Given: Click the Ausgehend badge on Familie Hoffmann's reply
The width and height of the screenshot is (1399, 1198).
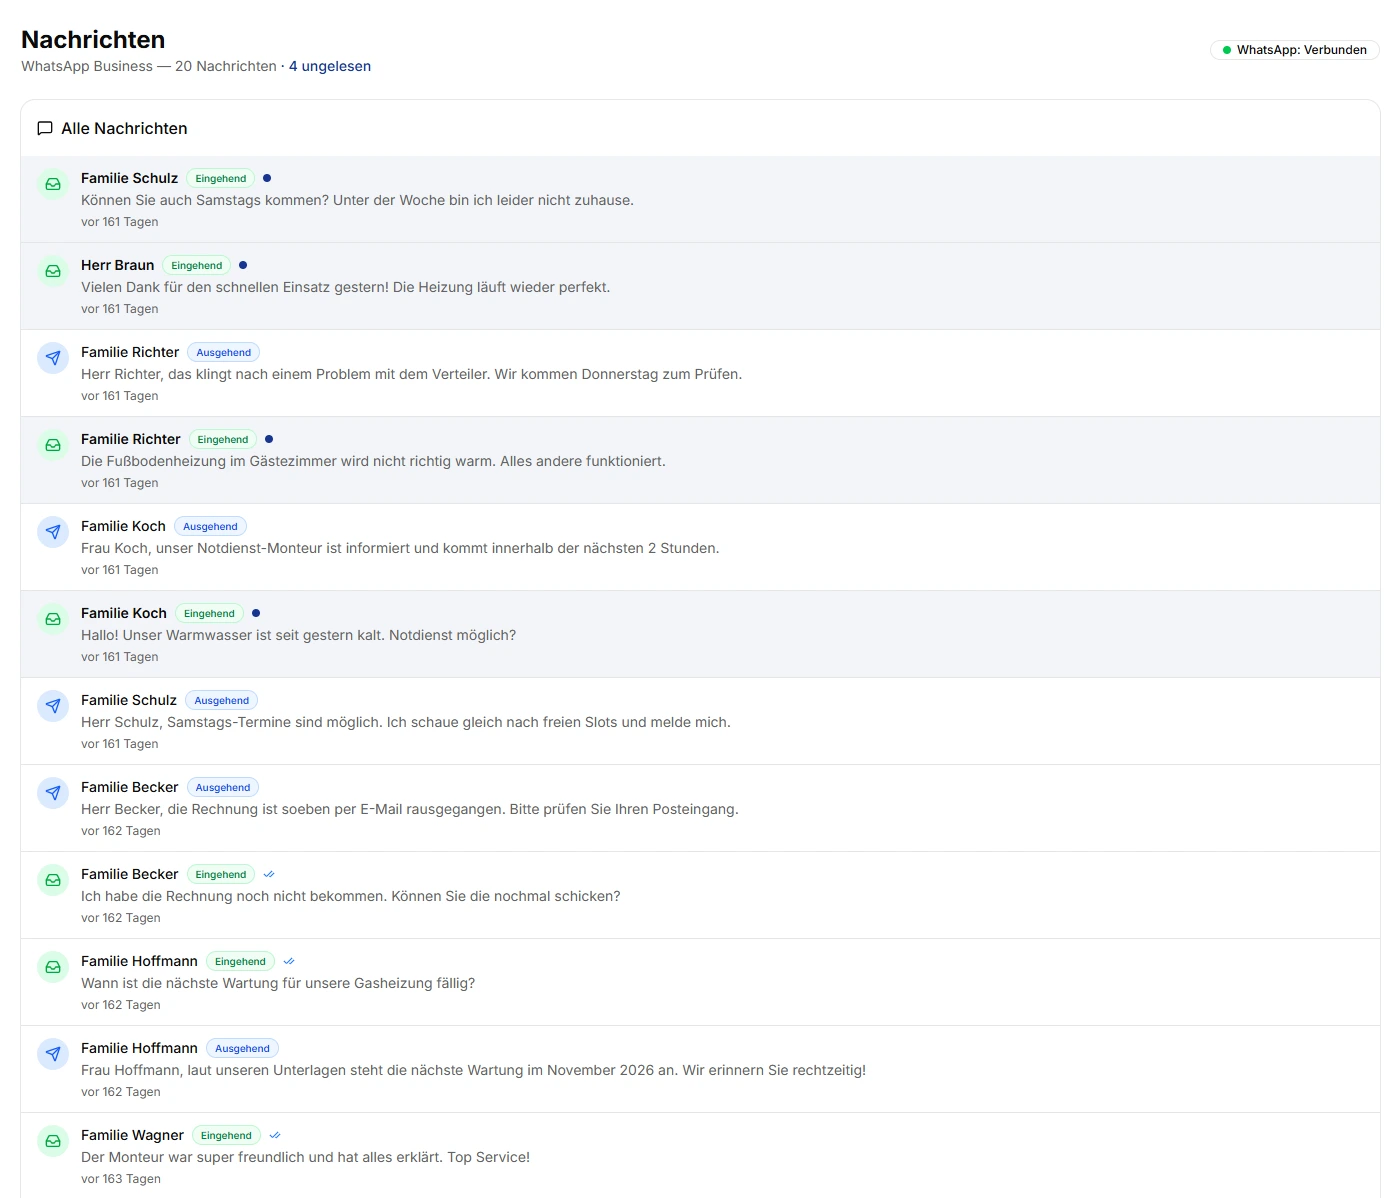Looking at the screenshot, I should point(242,1048).
